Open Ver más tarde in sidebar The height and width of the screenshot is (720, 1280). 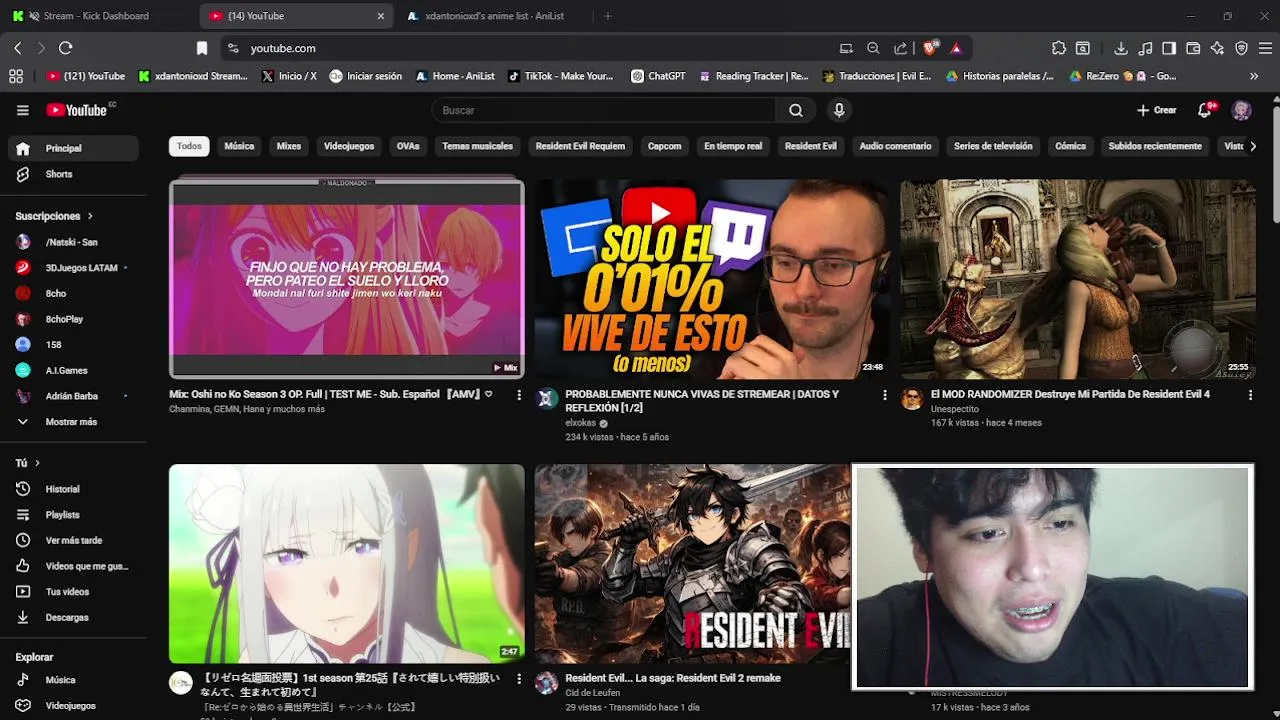point(73,540)
